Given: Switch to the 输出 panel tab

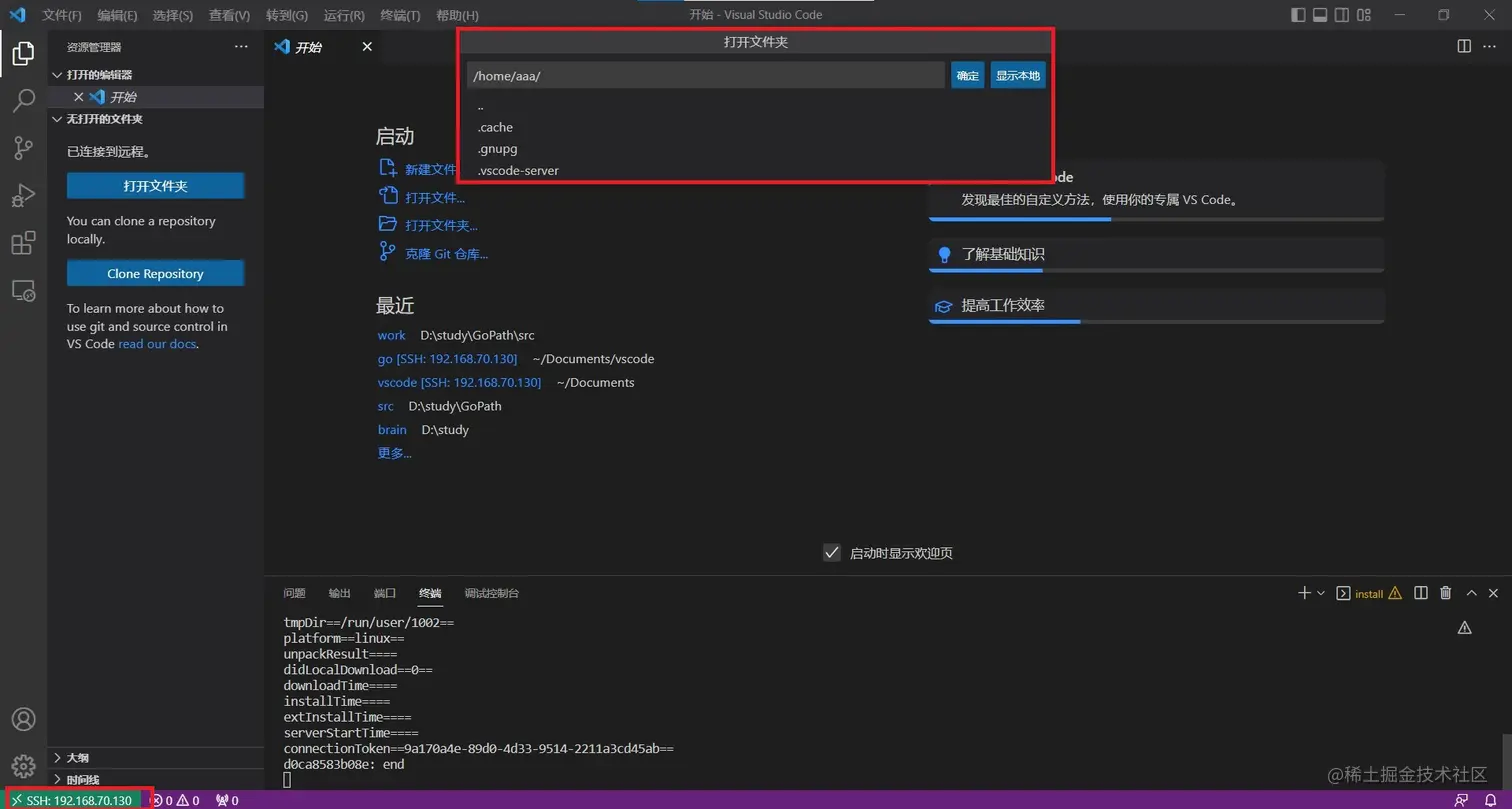Looking at the screenshot, I should coord(340,593).
